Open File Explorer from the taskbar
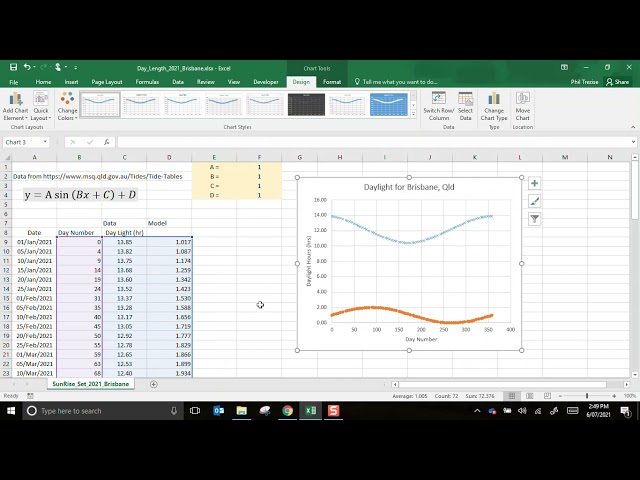This screenshot has width=640, height=480. coord(242,411)
